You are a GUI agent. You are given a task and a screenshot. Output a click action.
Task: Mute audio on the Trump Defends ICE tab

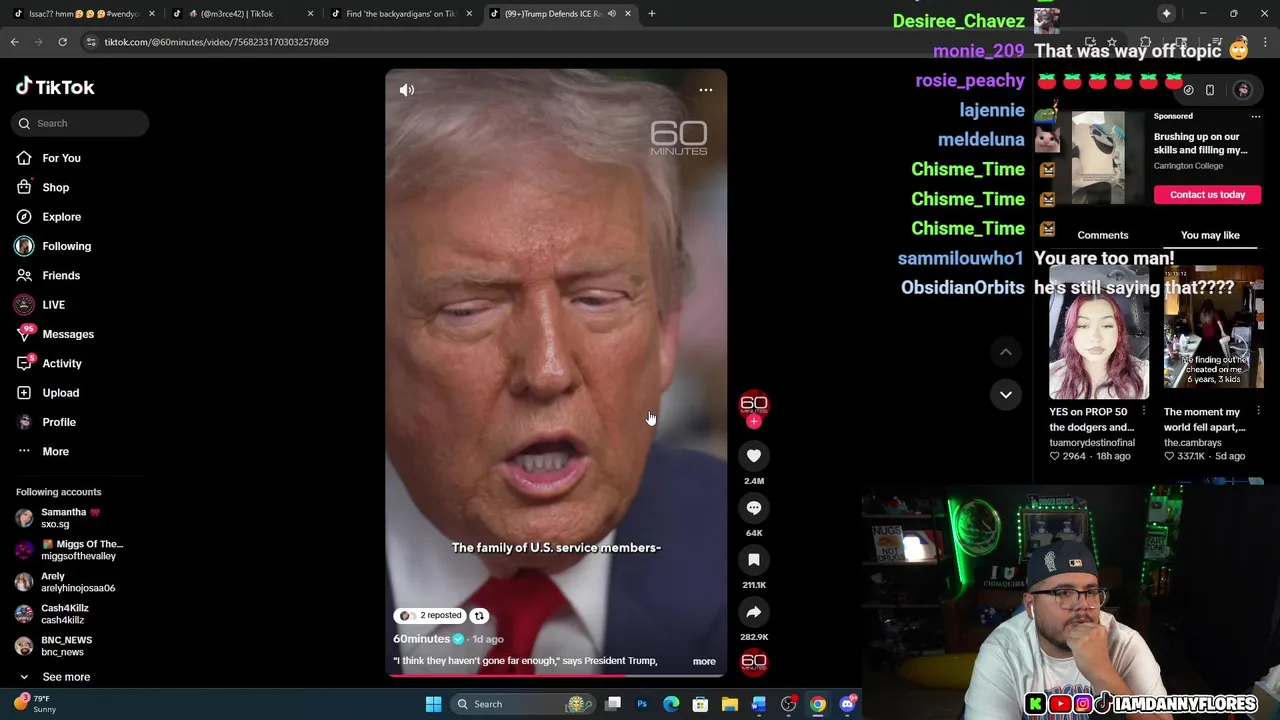click(611, 14)
